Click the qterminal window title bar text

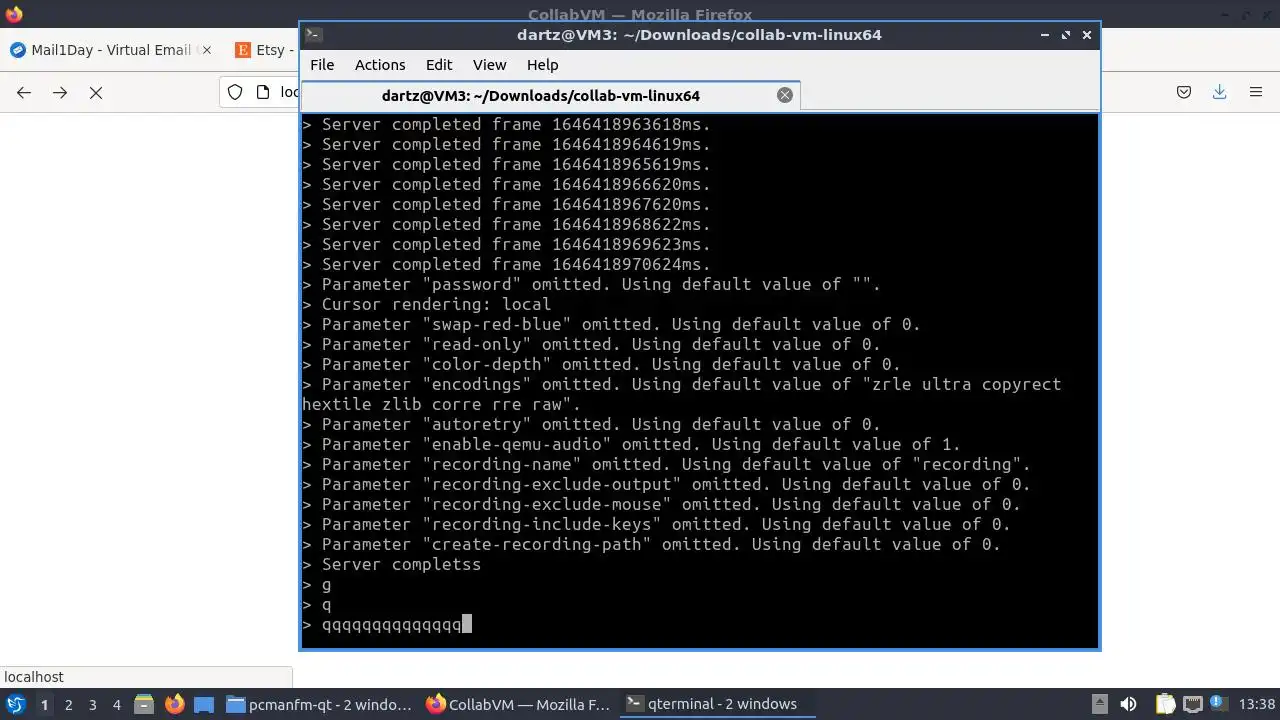tap(699, 34)
